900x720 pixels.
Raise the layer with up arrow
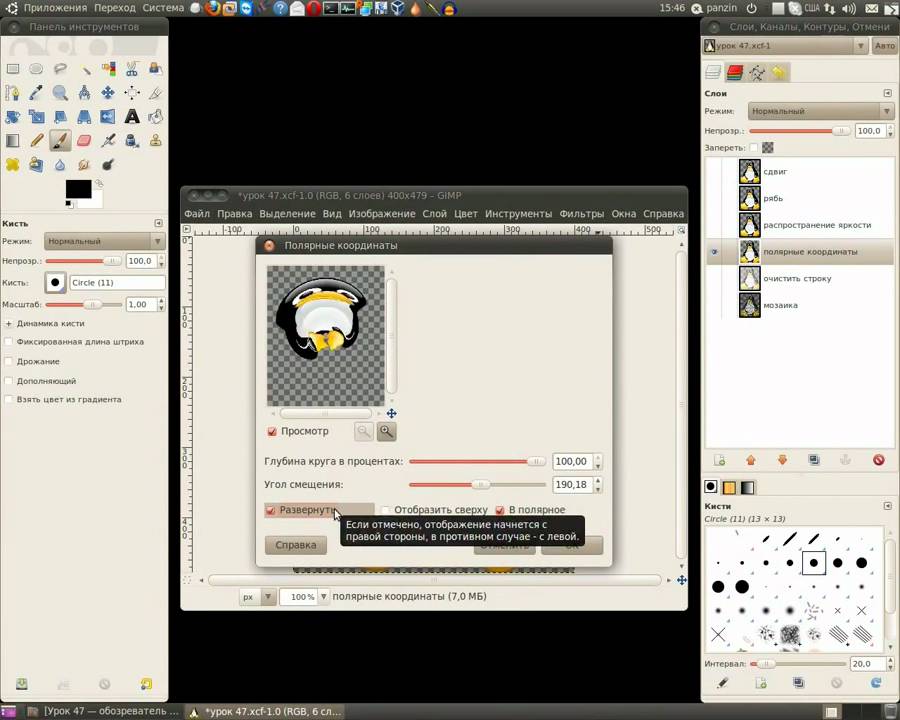751,460
